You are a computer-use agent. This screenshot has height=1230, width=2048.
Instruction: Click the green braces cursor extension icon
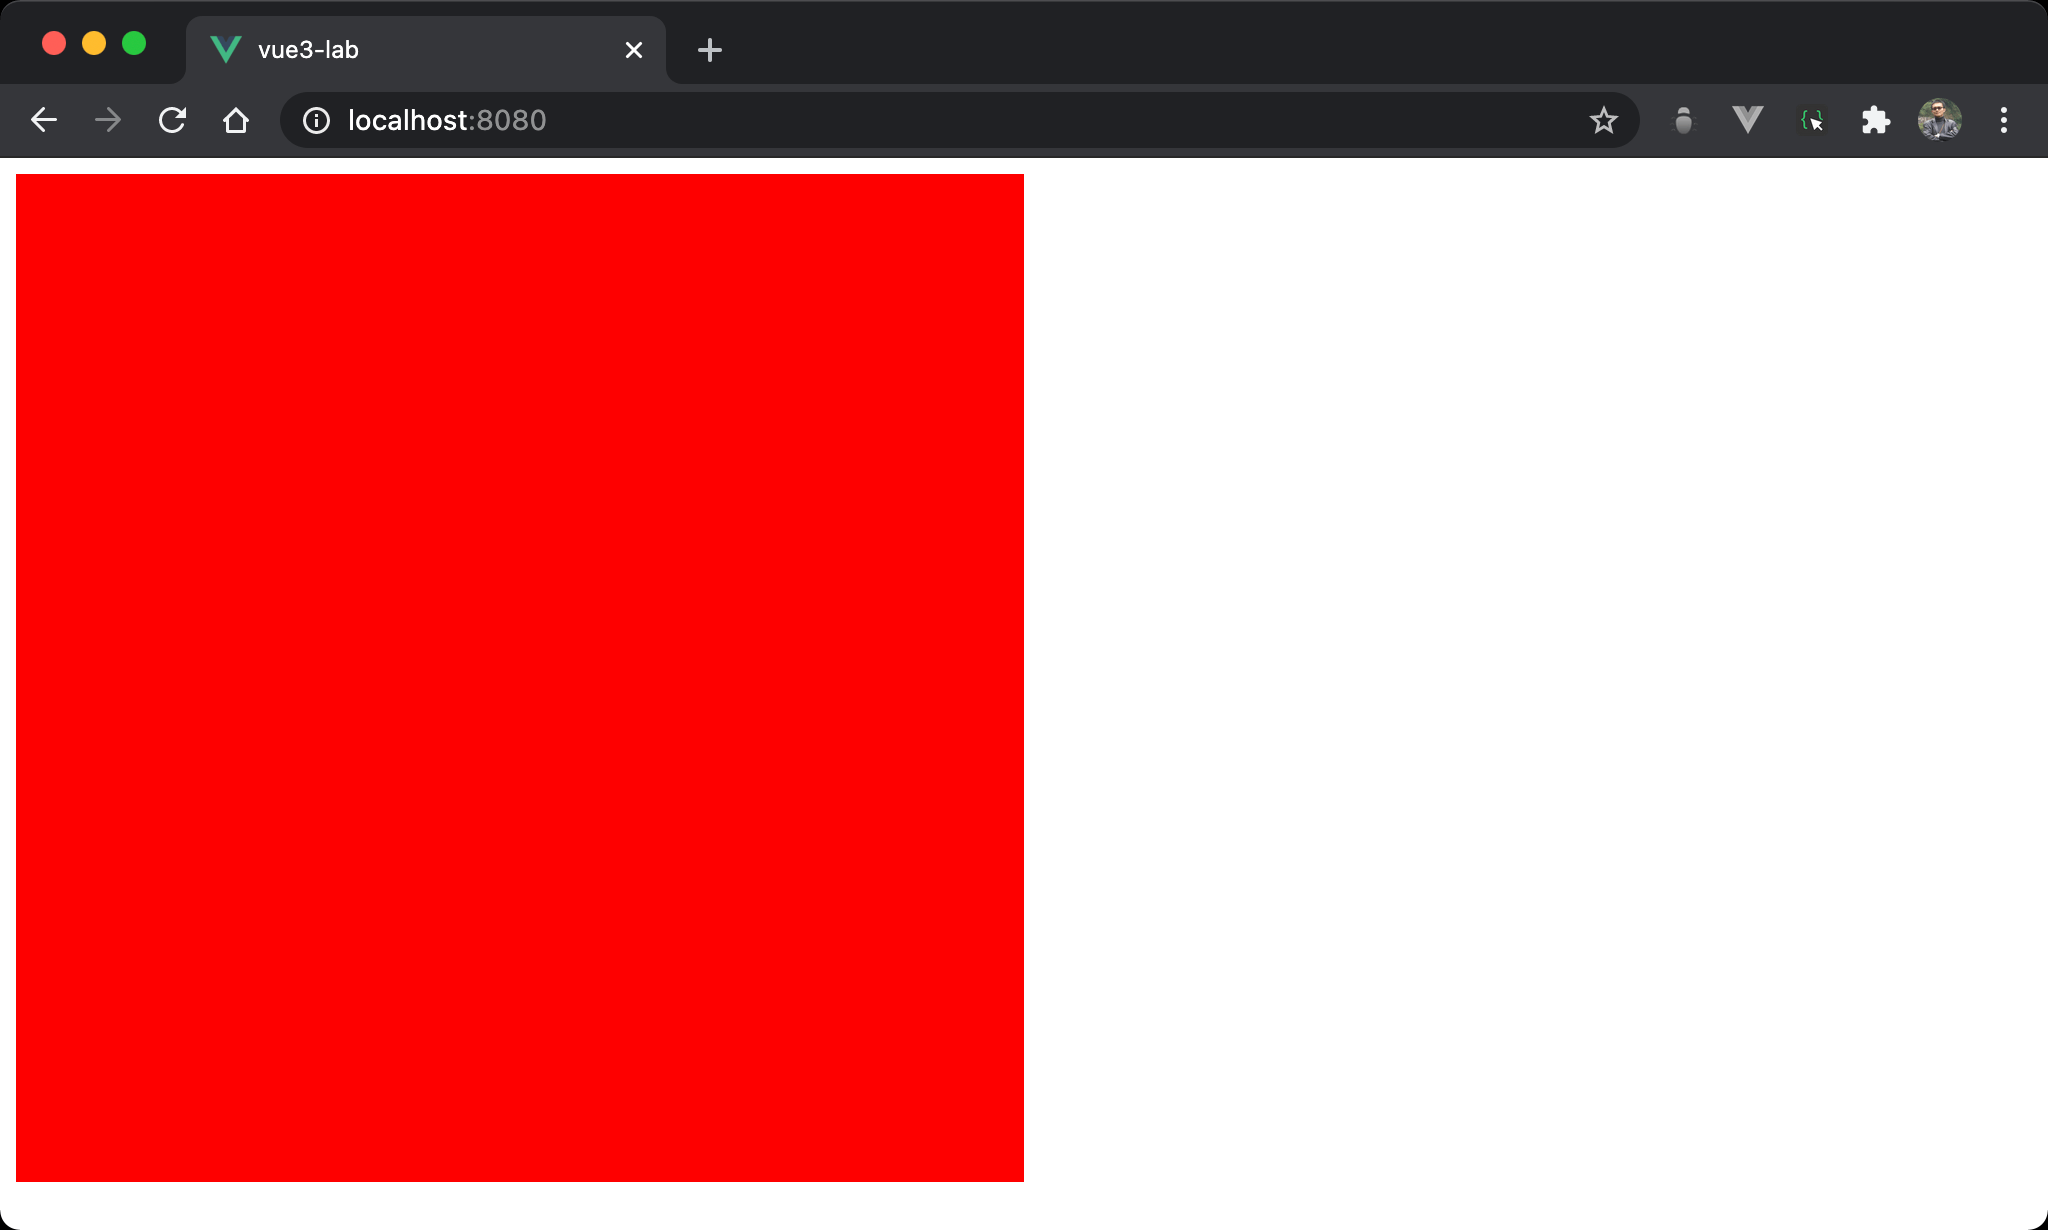1811,120
